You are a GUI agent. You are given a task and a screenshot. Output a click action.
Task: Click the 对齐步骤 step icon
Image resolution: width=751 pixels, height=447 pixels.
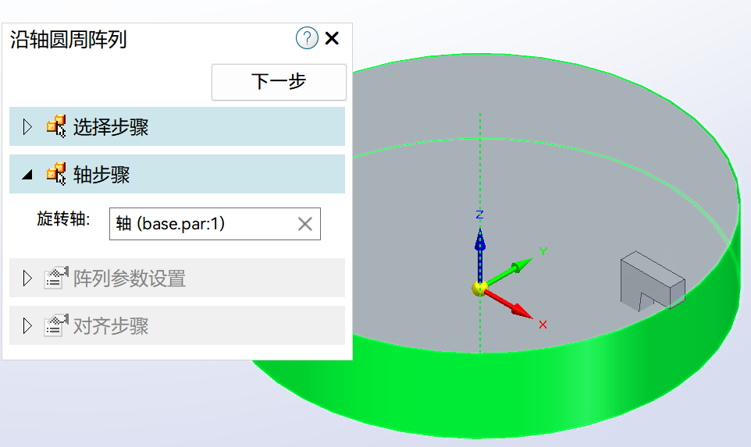pyautogui.click(x=56, y=326)
